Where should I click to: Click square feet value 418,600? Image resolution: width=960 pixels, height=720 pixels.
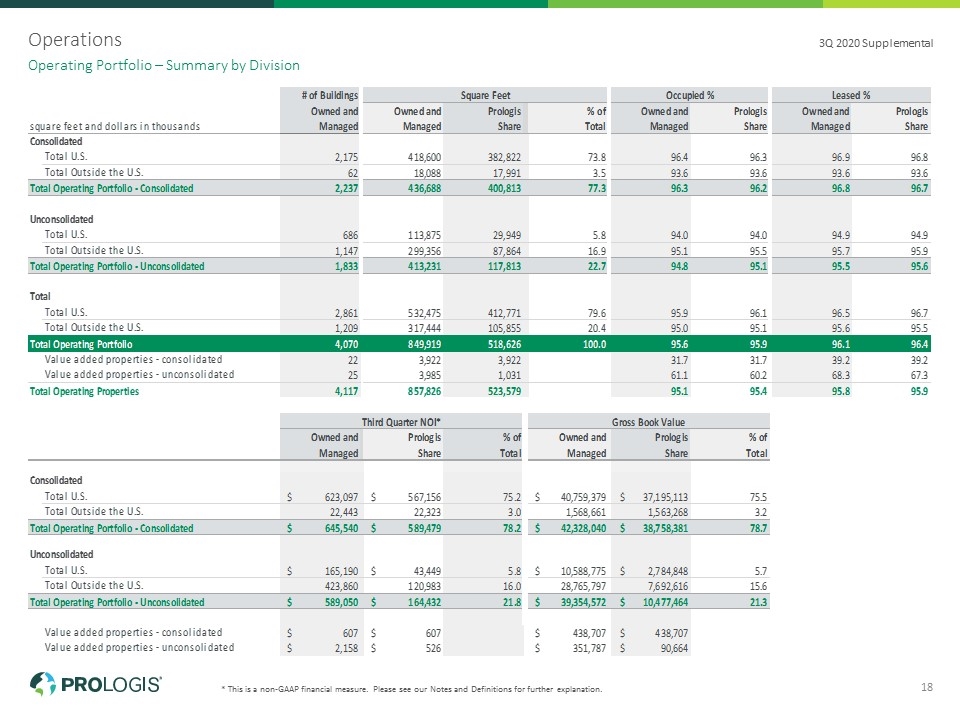tap(424, 157)
